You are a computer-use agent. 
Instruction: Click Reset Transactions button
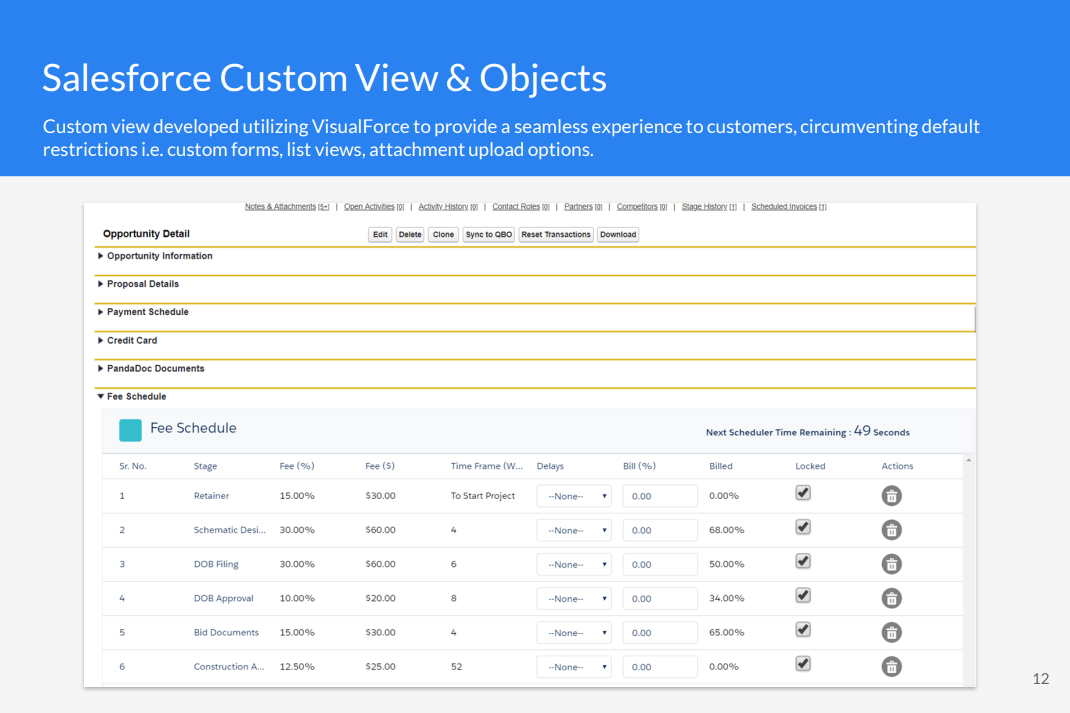[x=555, y=235]
